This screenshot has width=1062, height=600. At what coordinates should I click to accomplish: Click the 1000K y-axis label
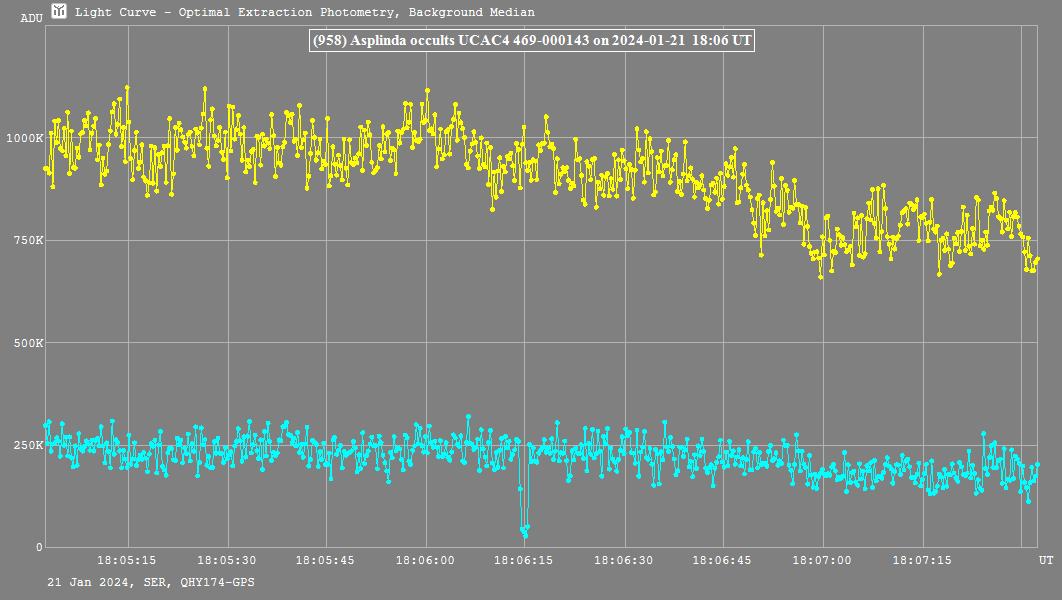coord(25,138)
